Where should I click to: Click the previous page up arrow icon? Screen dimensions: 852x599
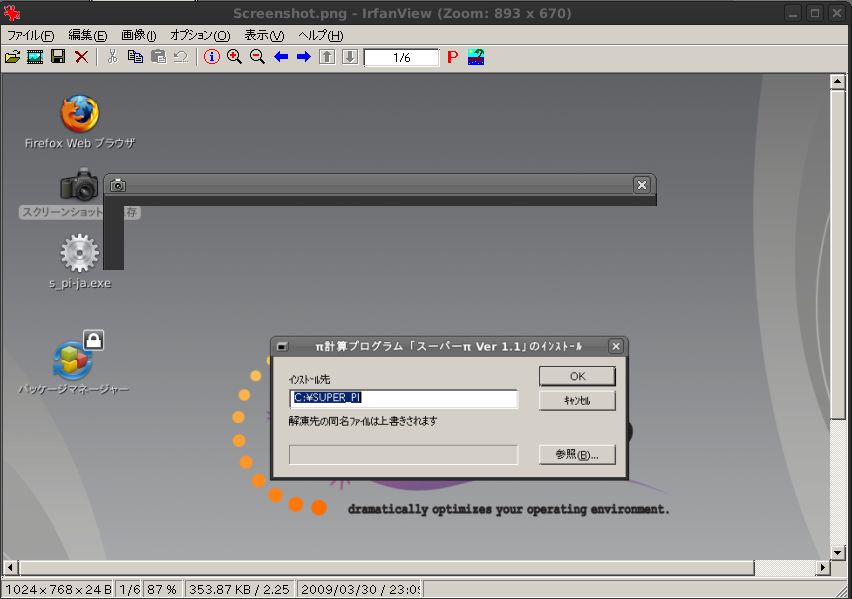[327, 57]
